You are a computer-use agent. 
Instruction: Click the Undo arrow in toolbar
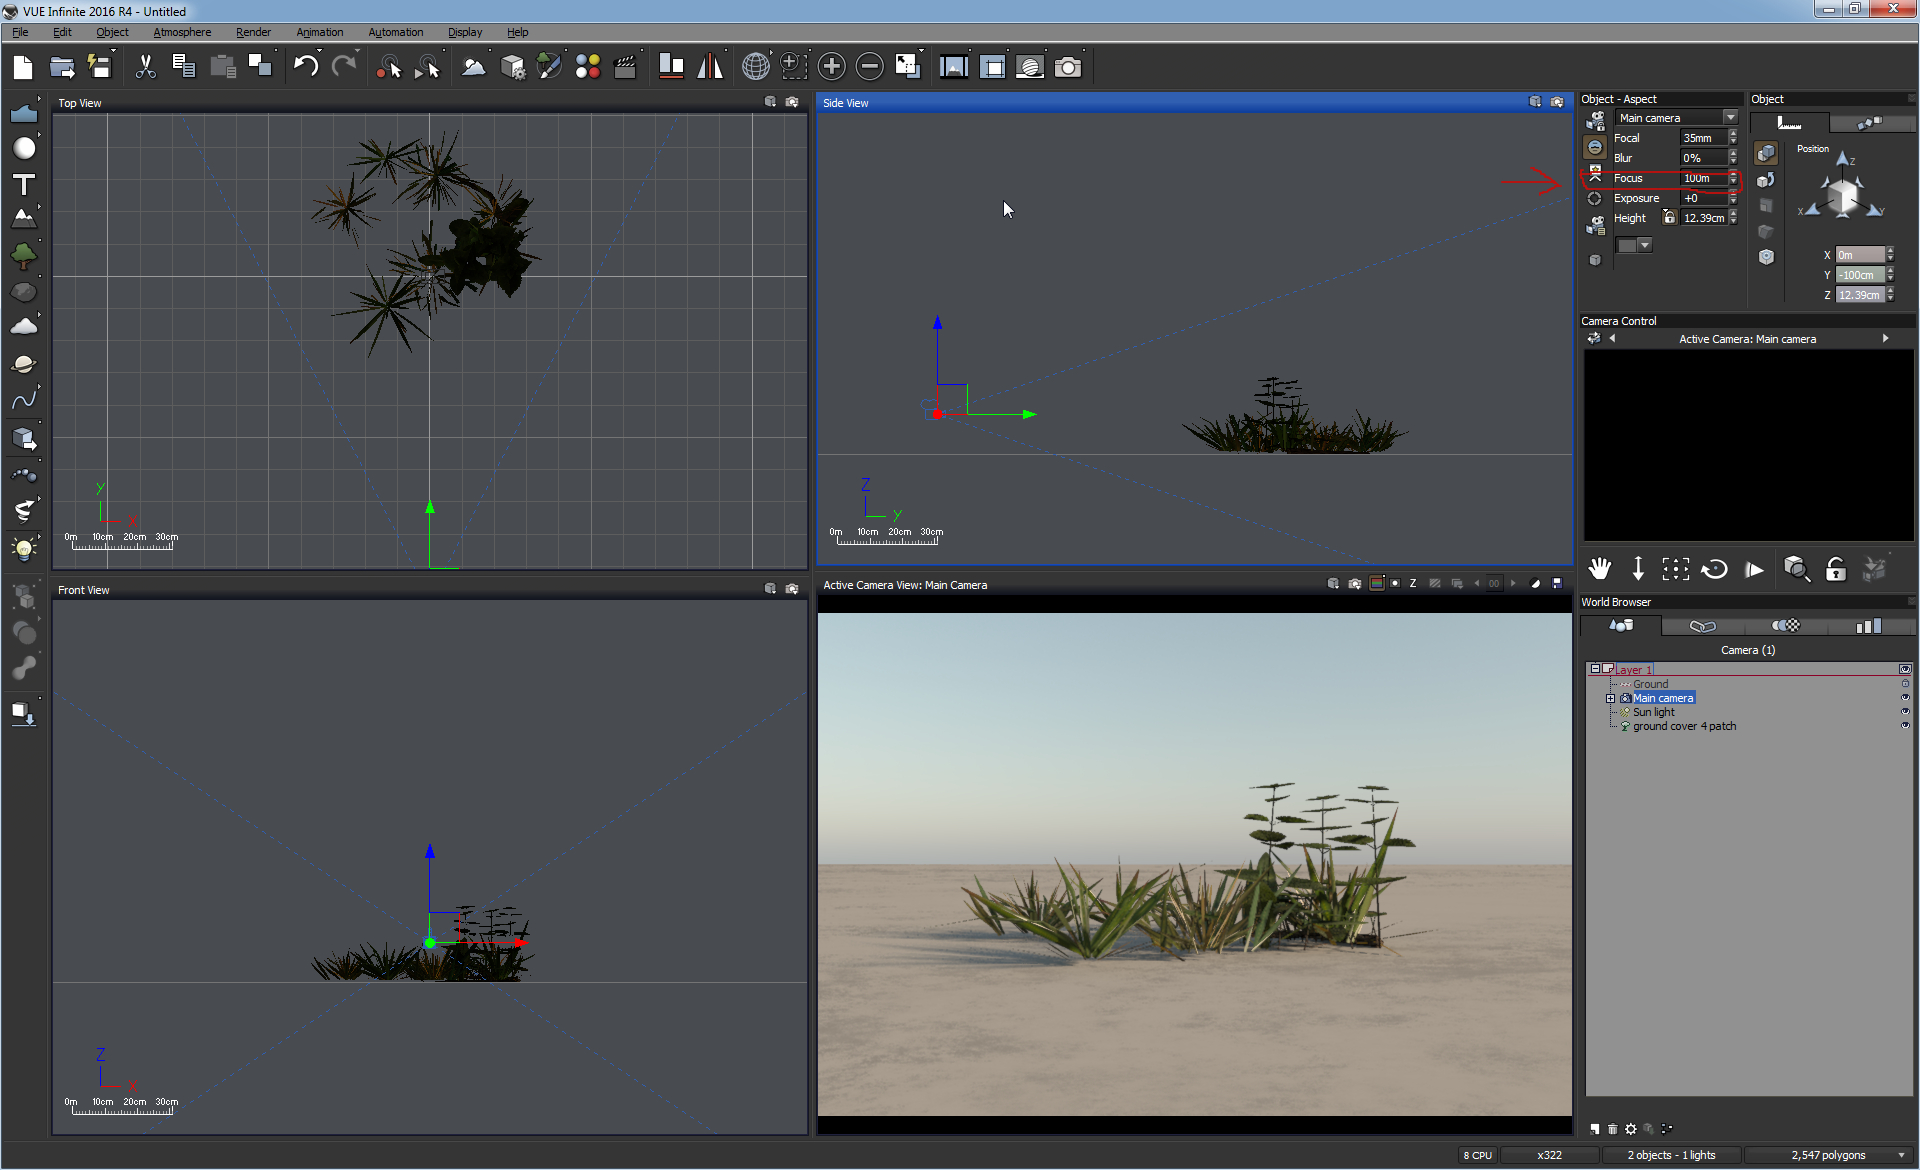coord(305,67)
